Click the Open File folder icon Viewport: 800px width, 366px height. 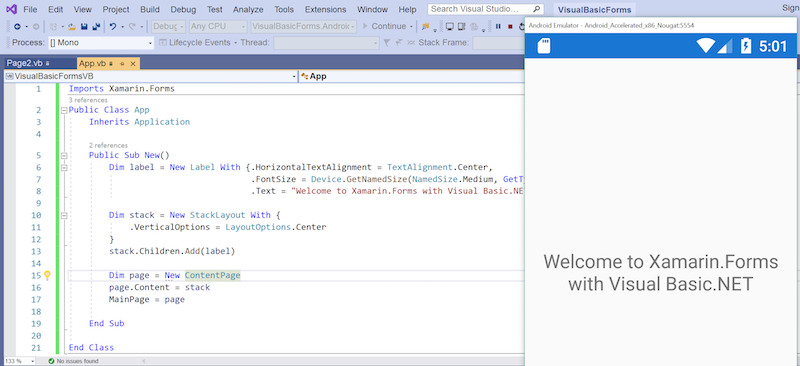(72, 27)
